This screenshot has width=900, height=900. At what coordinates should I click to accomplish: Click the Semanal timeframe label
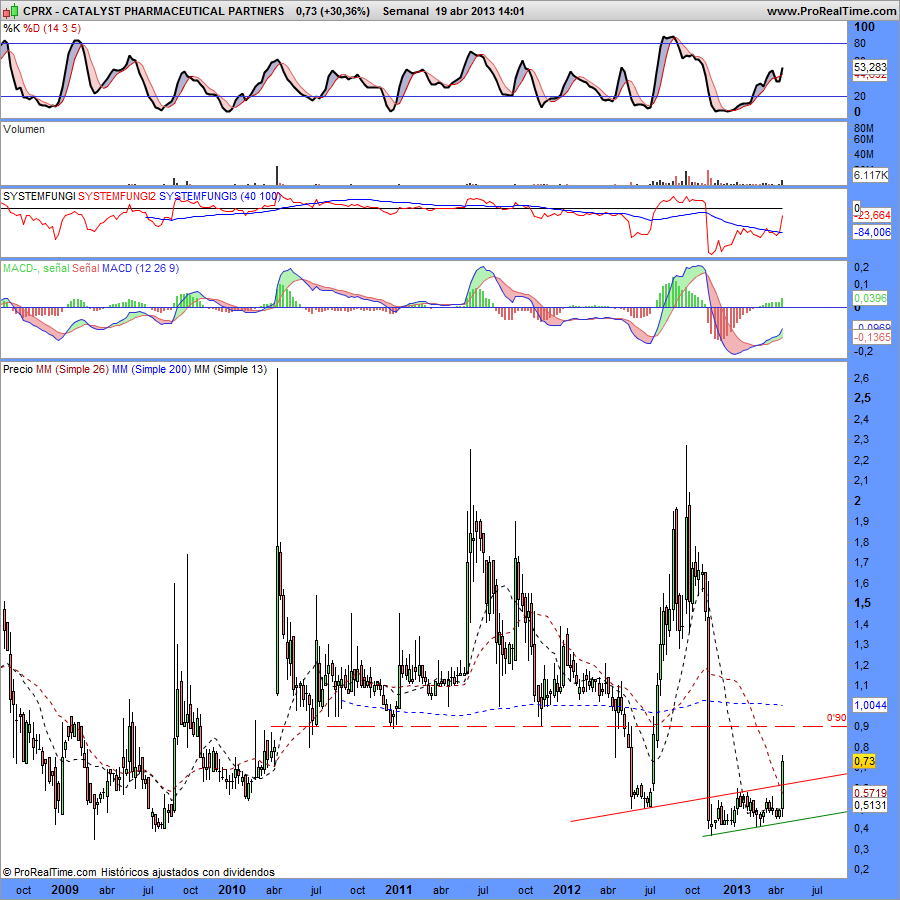[405, 11]
